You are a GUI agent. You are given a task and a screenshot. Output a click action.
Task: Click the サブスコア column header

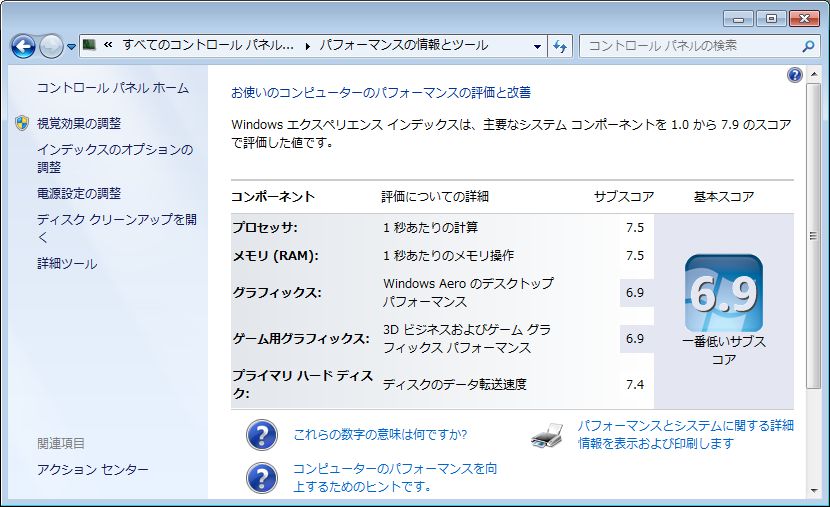[x=624, y=197]
